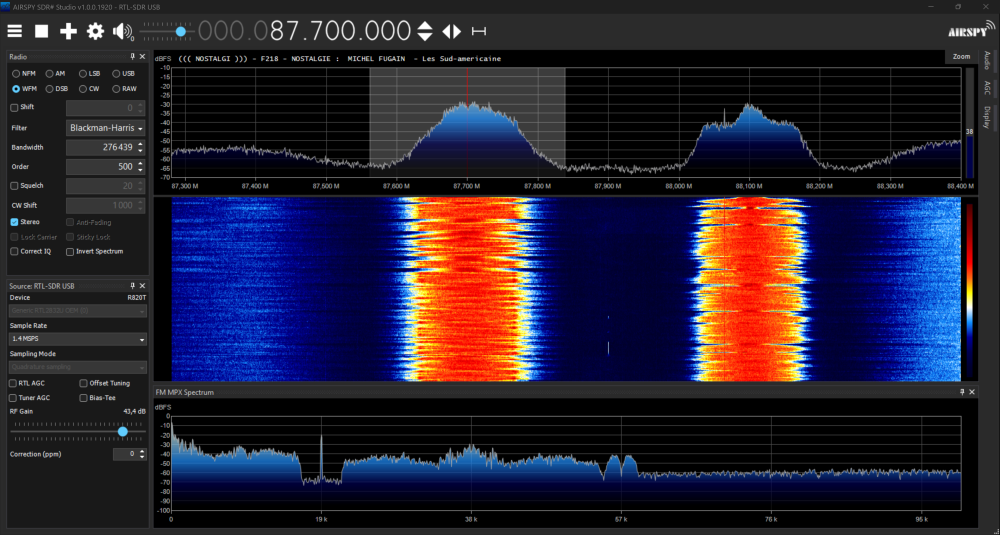This screenshot has height=535, width=1000.
Task: Click the Zoom slider on spectrum edge
Action: (970, 123)
